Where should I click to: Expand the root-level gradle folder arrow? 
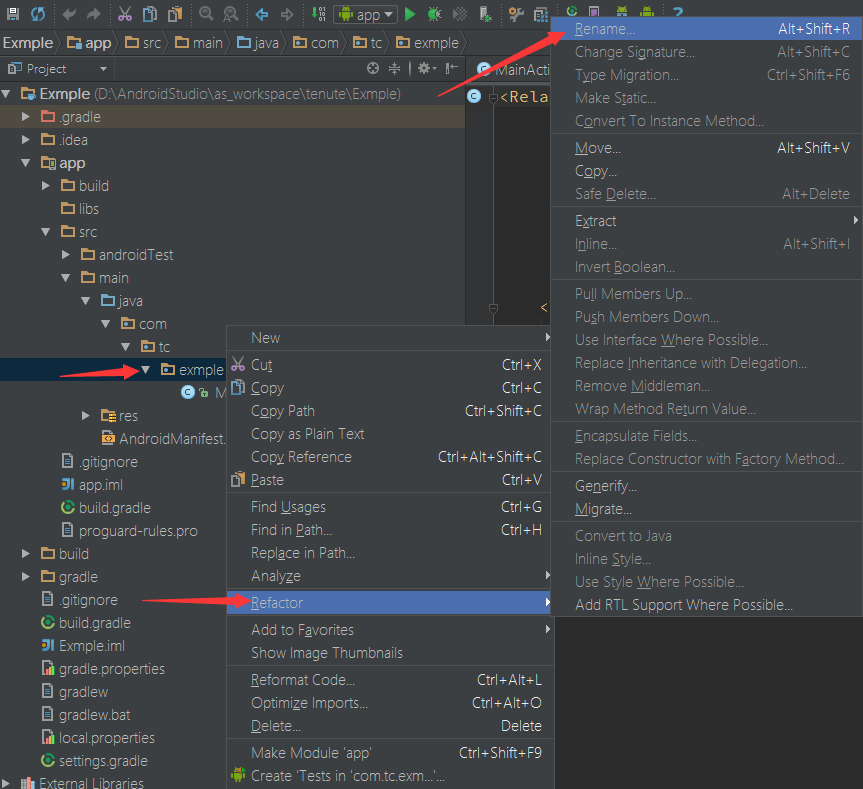pos(25,577)
